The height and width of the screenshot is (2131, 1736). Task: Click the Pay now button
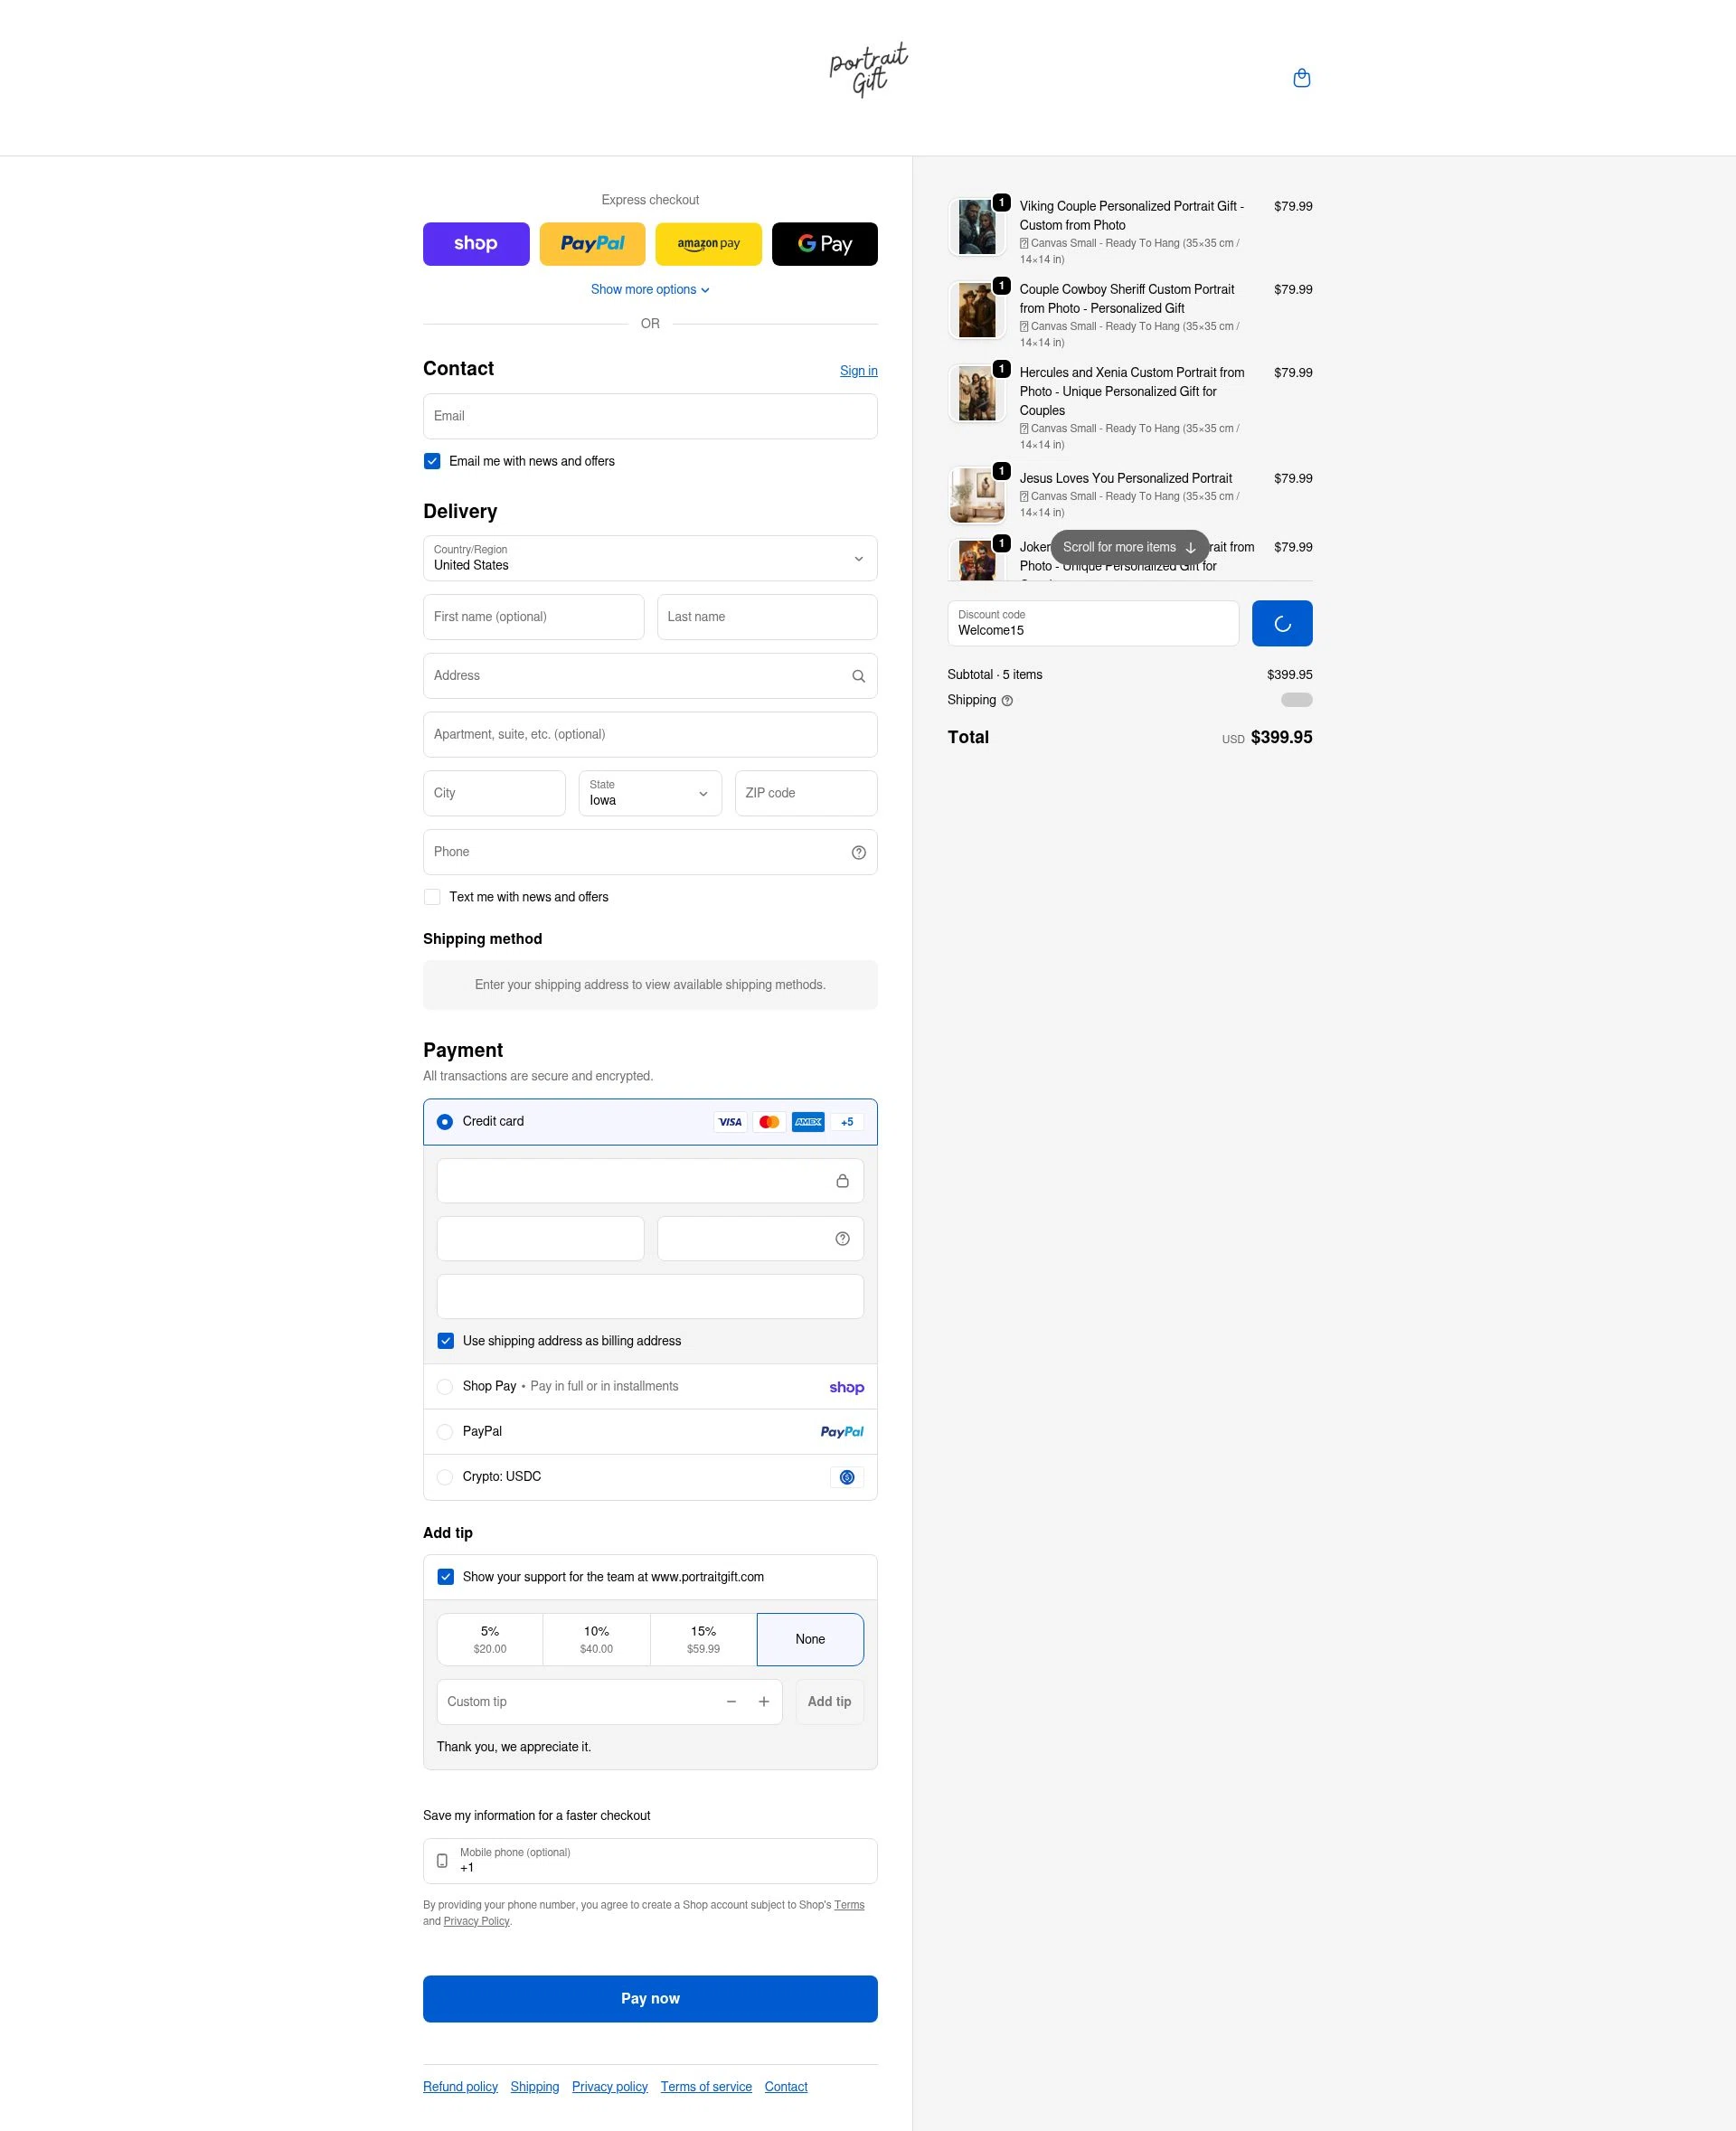click(650, 1998)
